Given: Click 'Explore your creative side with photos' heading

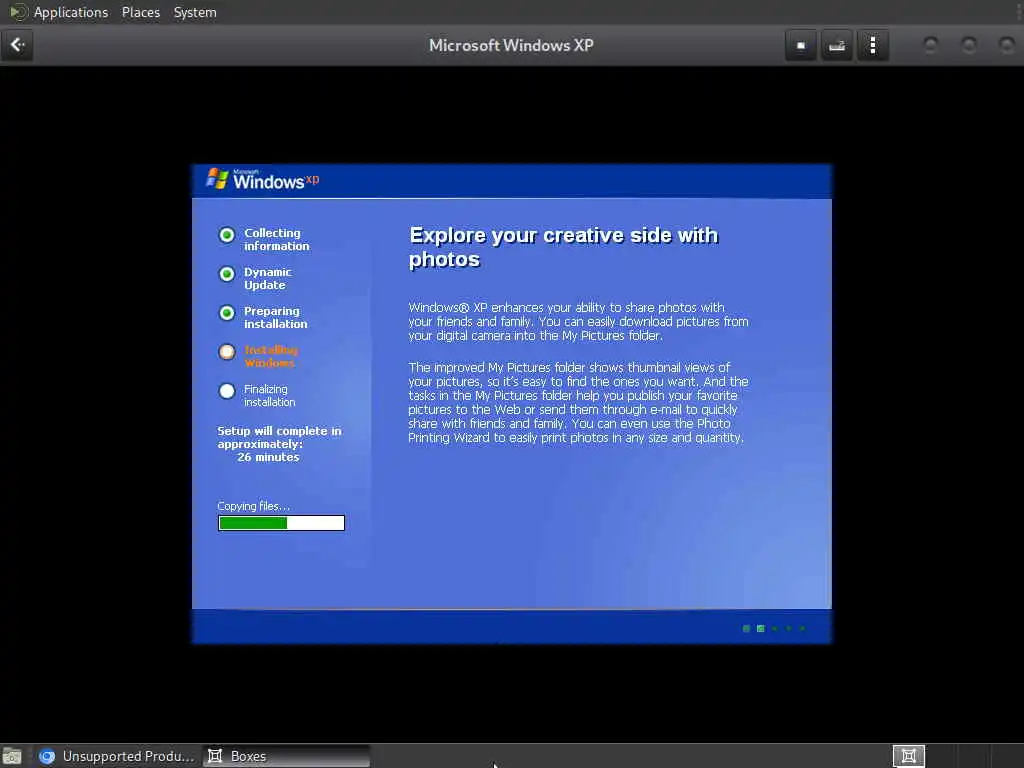Looking at the screenshot, I should 563,247.
